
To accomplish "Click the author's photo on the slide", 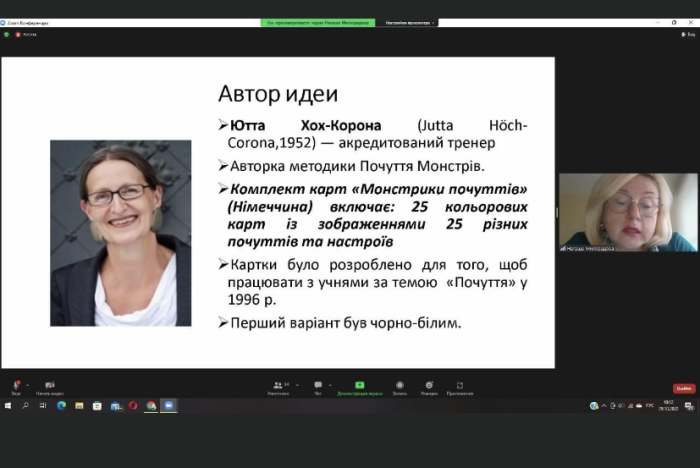I will (121, 233).
